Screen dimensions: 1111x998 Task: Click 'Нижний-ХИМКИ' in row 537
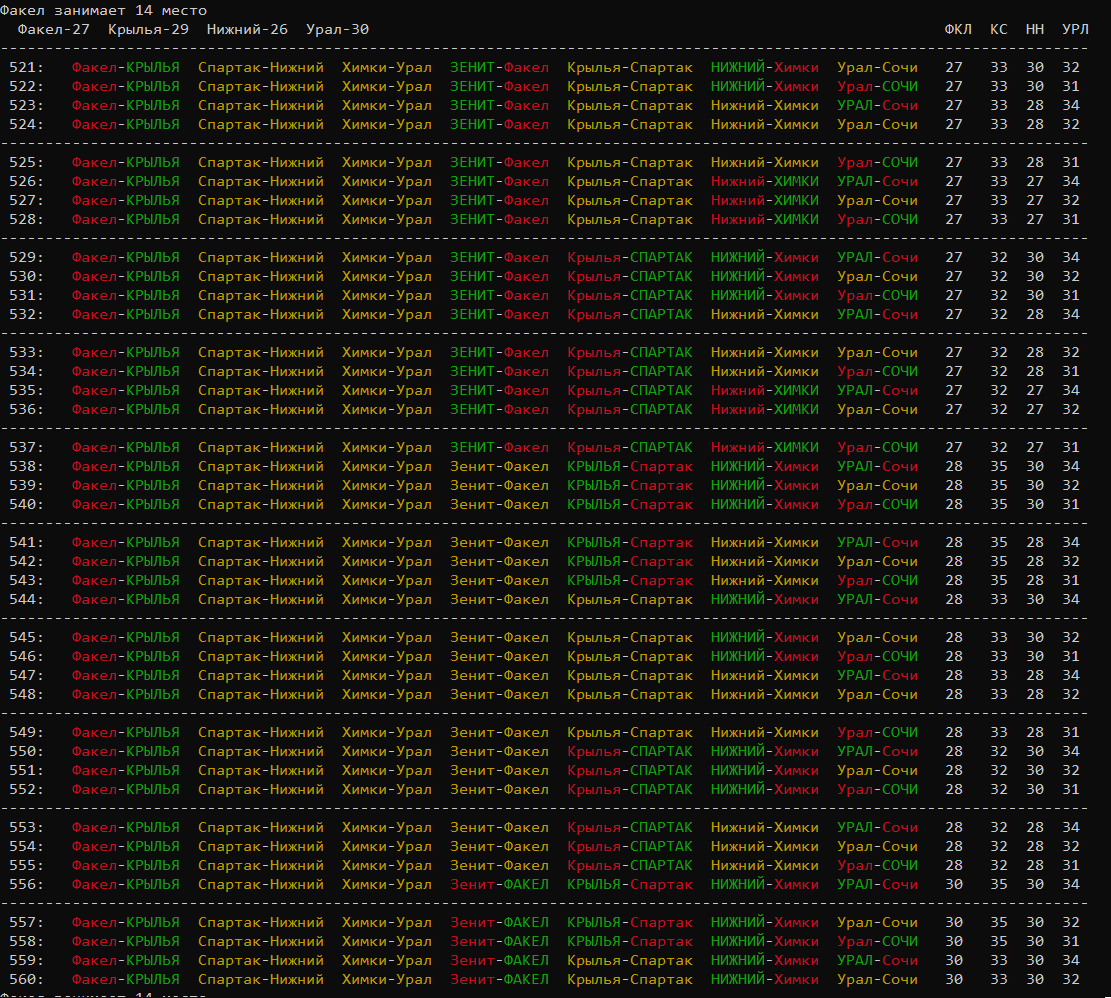(765, 448)
